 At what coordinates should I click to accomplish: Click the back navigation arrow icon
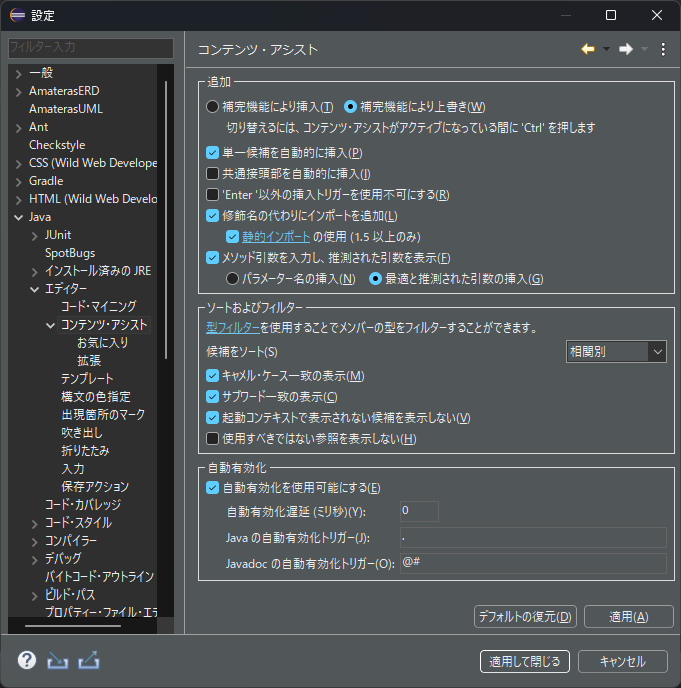pos(588,49)
